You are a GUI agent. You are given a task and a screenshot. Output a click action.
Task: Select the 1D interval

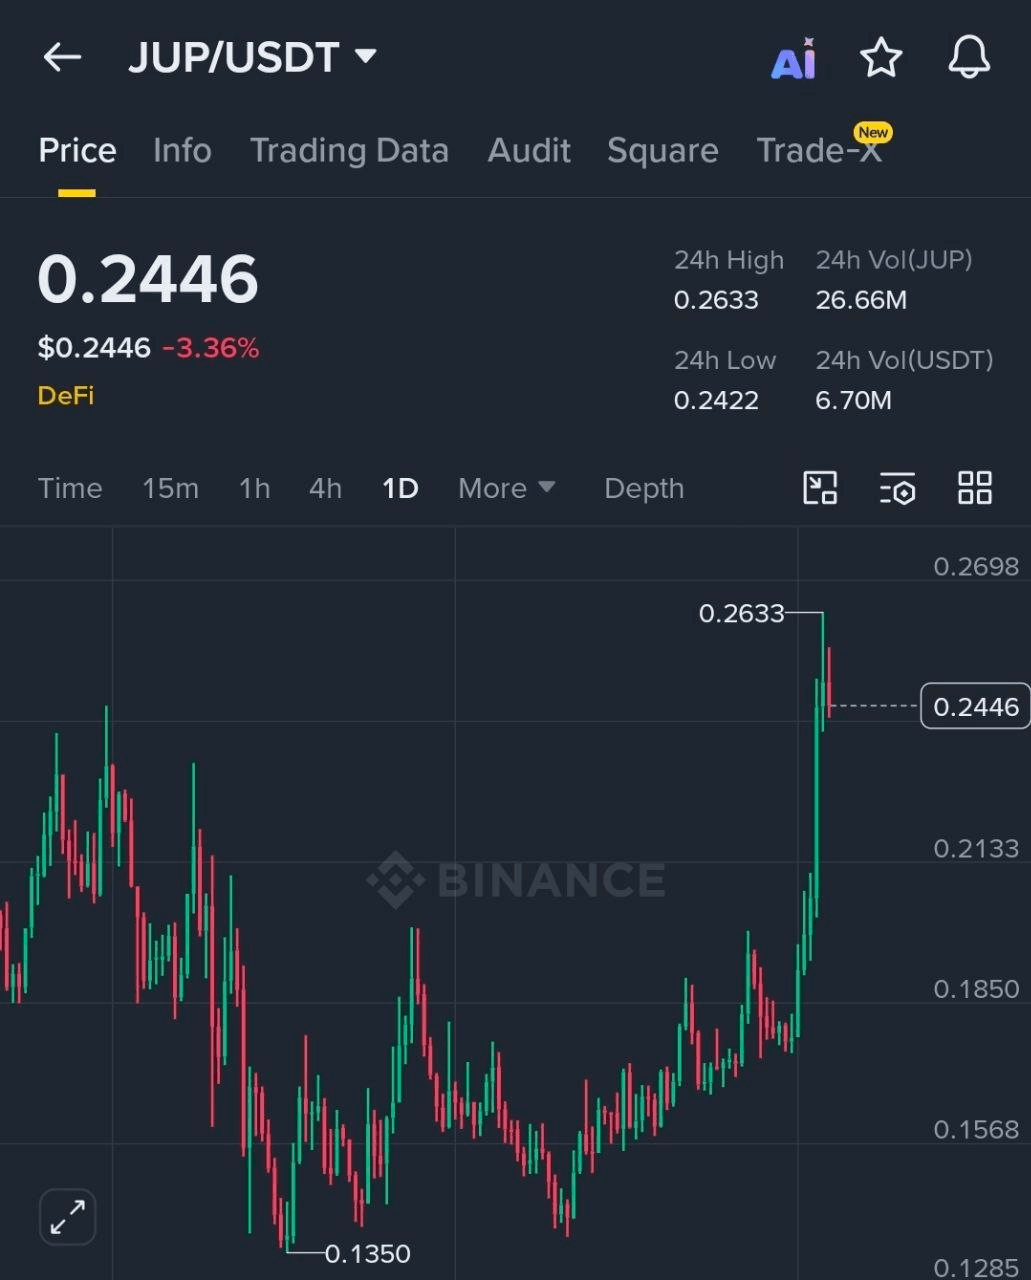[400, 488]
